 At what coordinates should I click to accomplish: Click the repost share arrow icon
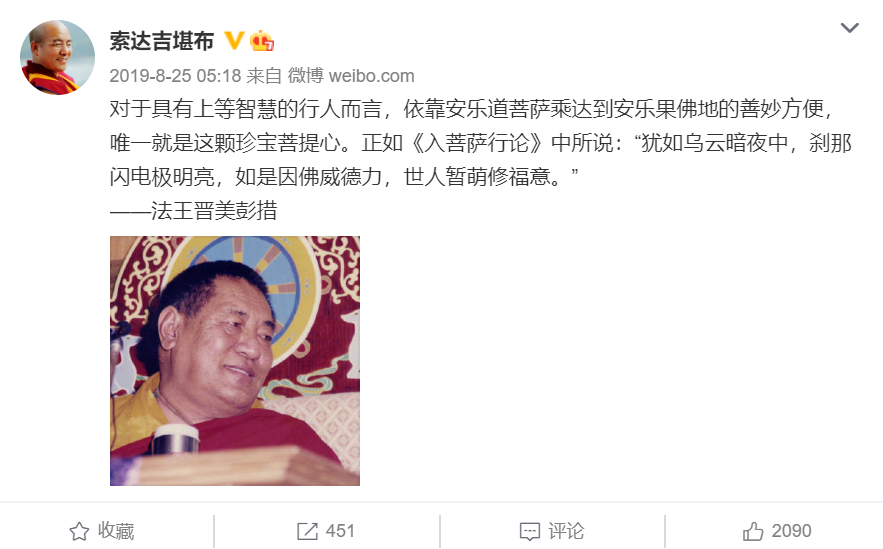[307, 531]
